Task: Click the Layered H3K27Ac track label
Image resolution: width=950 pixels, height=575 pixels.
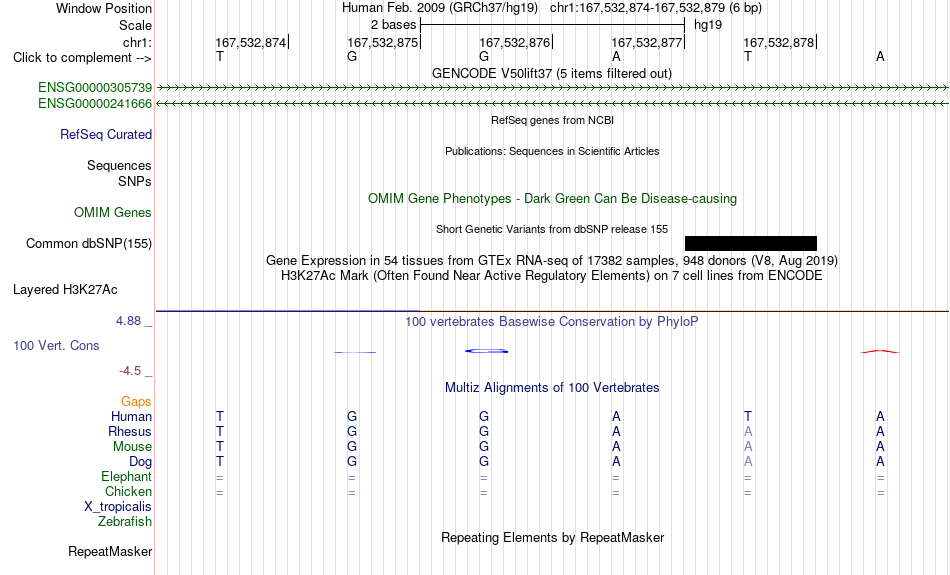Action: click(65, 290)
